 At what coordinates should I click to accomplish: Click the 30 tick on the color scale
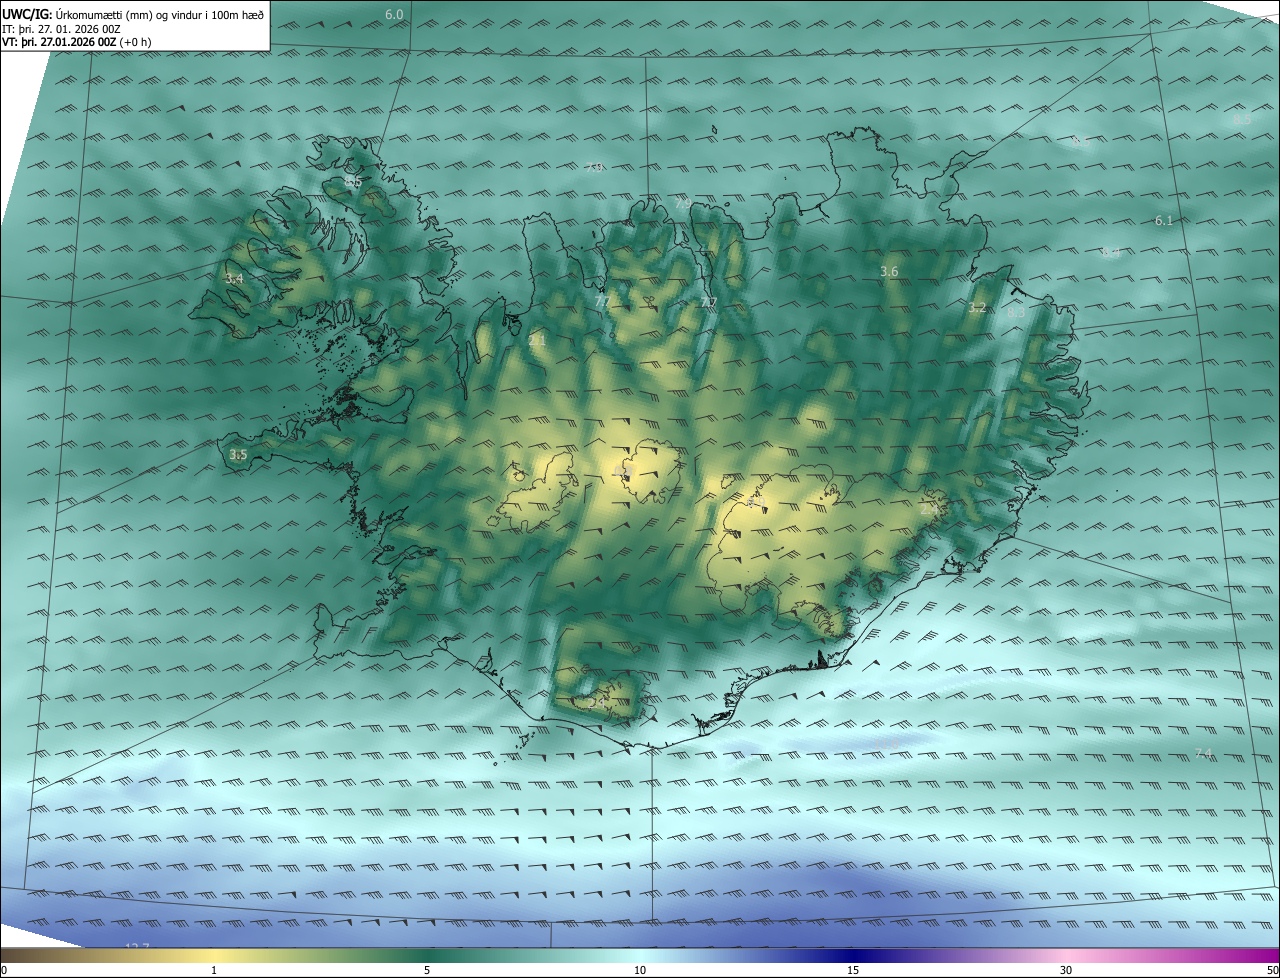pos(1066,970)
